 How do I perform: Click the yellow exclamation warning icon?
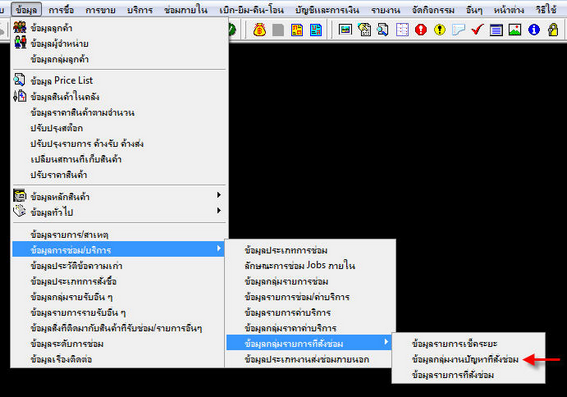[440, 30]
